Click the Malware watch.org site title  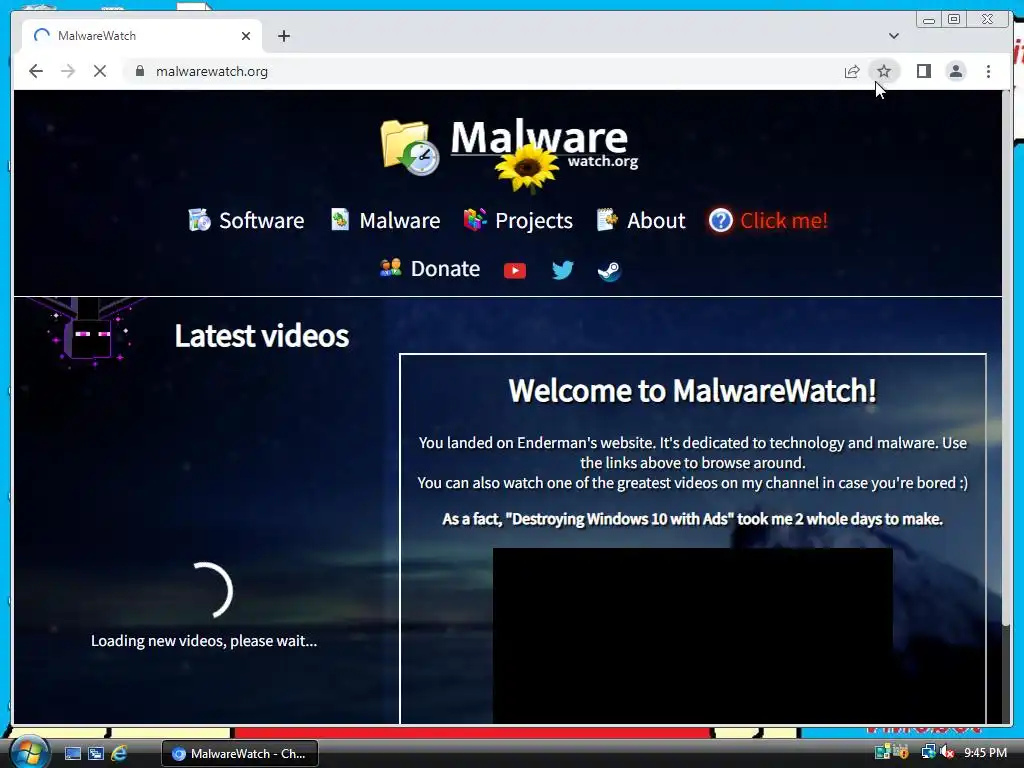tap(543, 143)
